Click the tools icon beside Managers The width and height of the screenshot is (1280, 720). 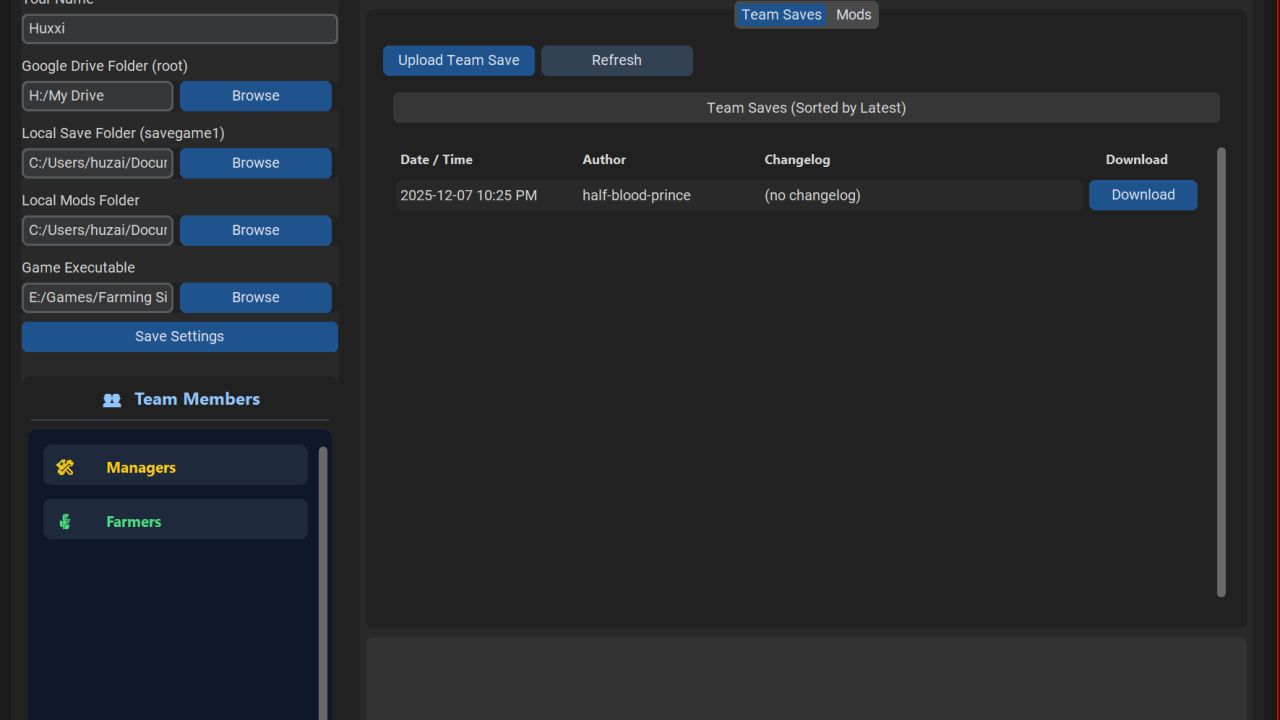coord(64,466)
